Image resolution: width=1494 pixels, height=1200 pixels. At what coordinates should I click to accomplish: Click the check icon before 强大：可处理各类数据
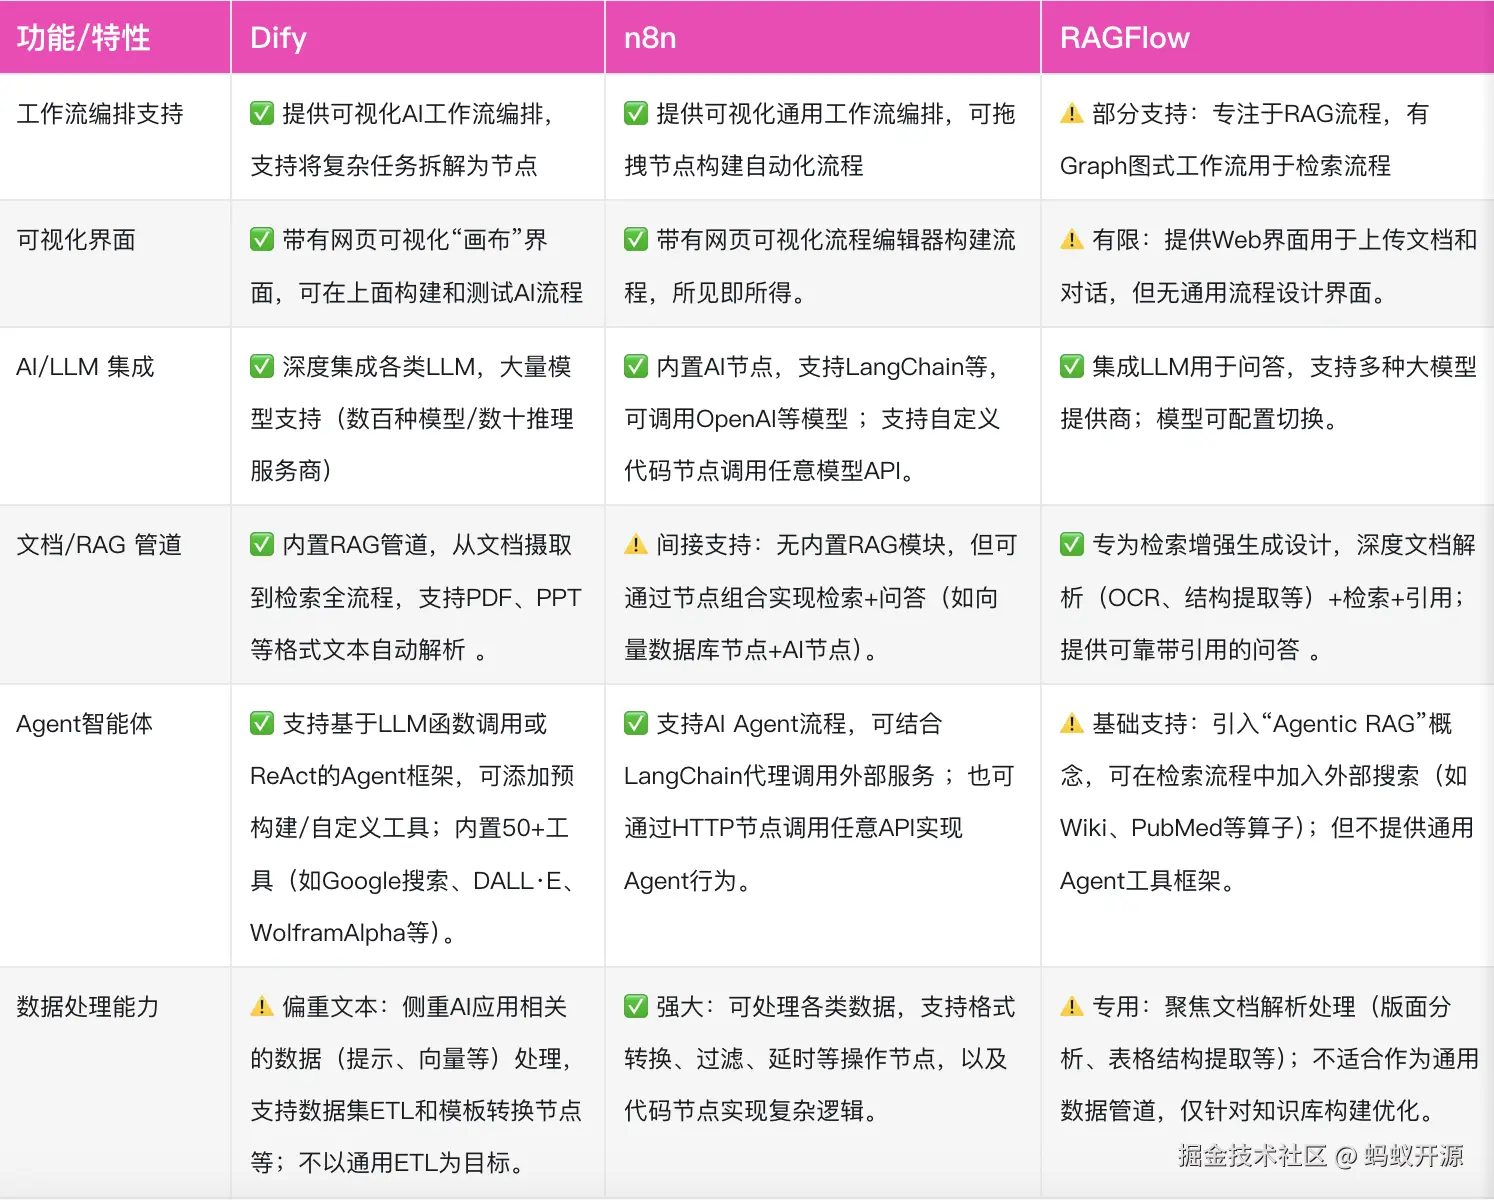pyautogui.click(x=636, y=1006)
